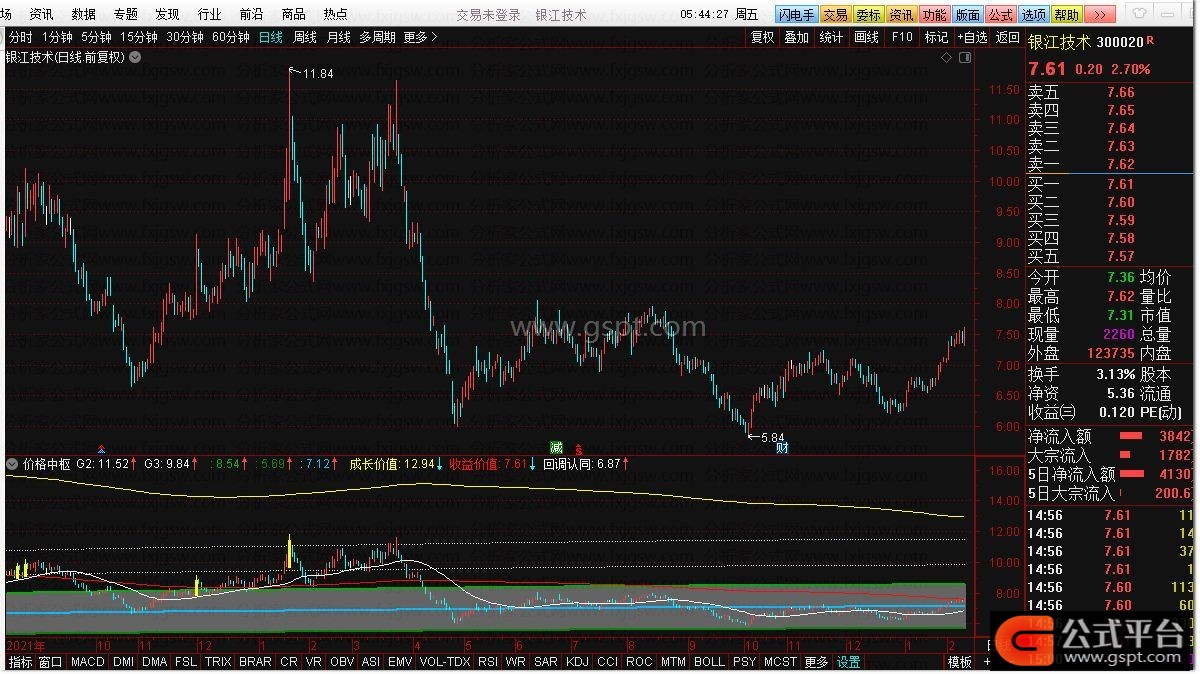Screen dimensions: 1200x674
Task: Click the 财 marker under the 5.84 low
Action: tap(782, 447)
